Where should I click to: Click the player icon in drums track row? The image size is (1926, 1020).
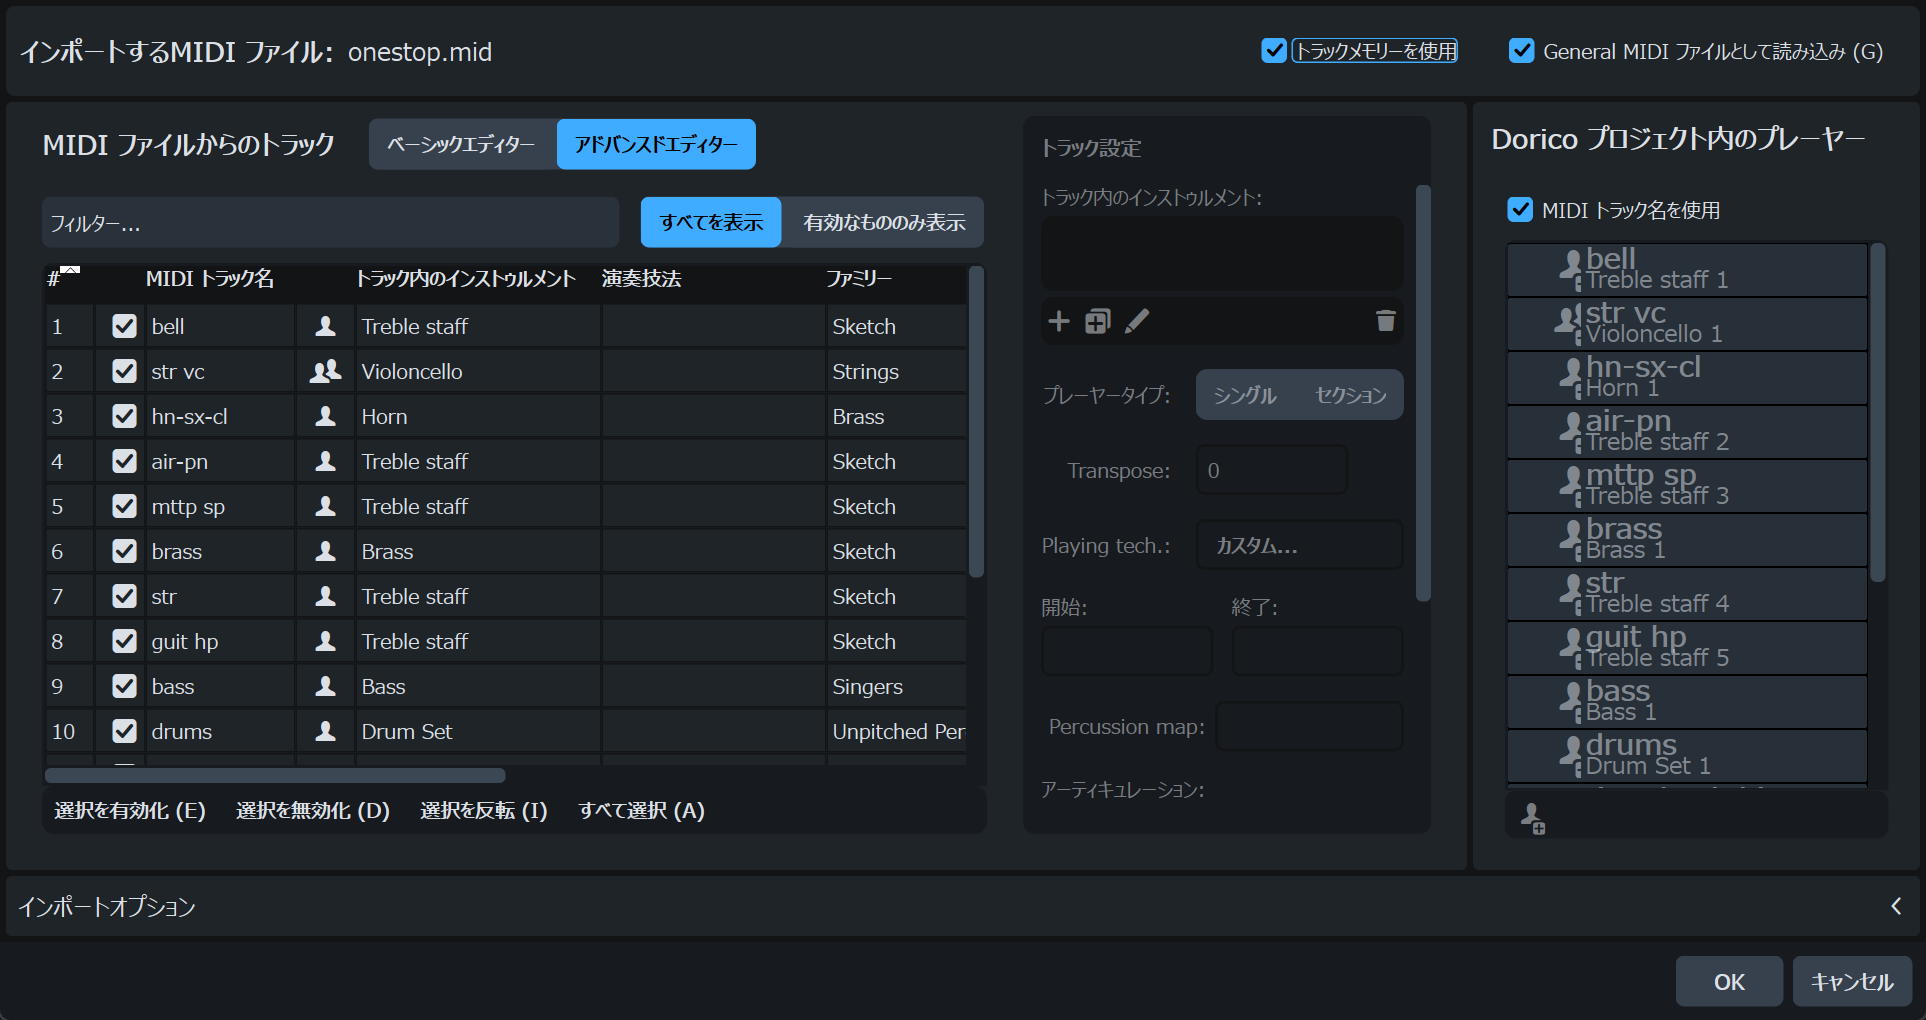tap(325, 732)
